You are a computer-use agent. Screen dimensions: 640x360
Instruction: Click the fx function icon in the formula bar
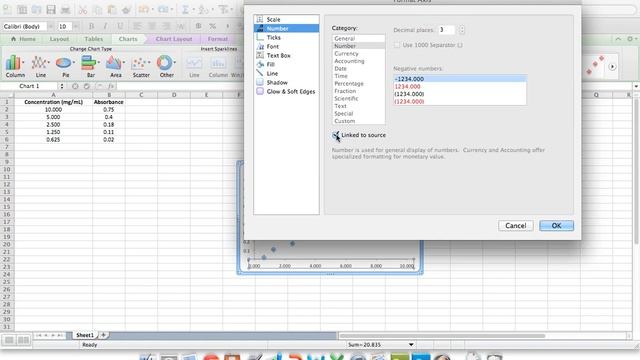click(111, 86)
